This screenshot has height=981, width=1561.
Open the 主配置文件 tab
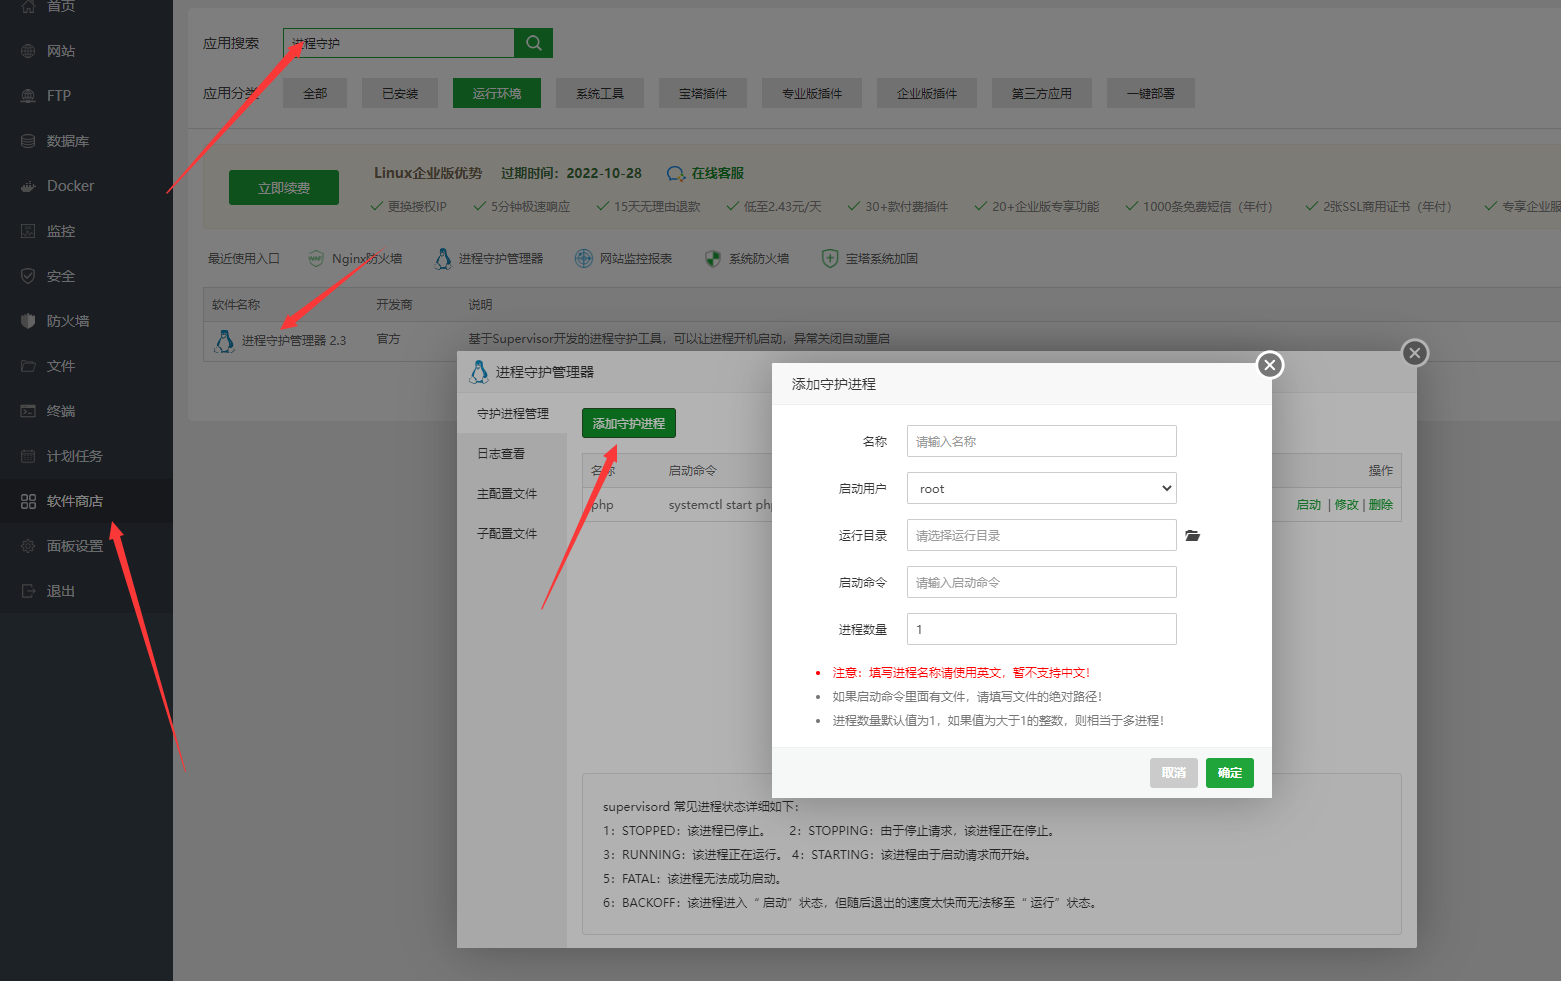(512, 493)
